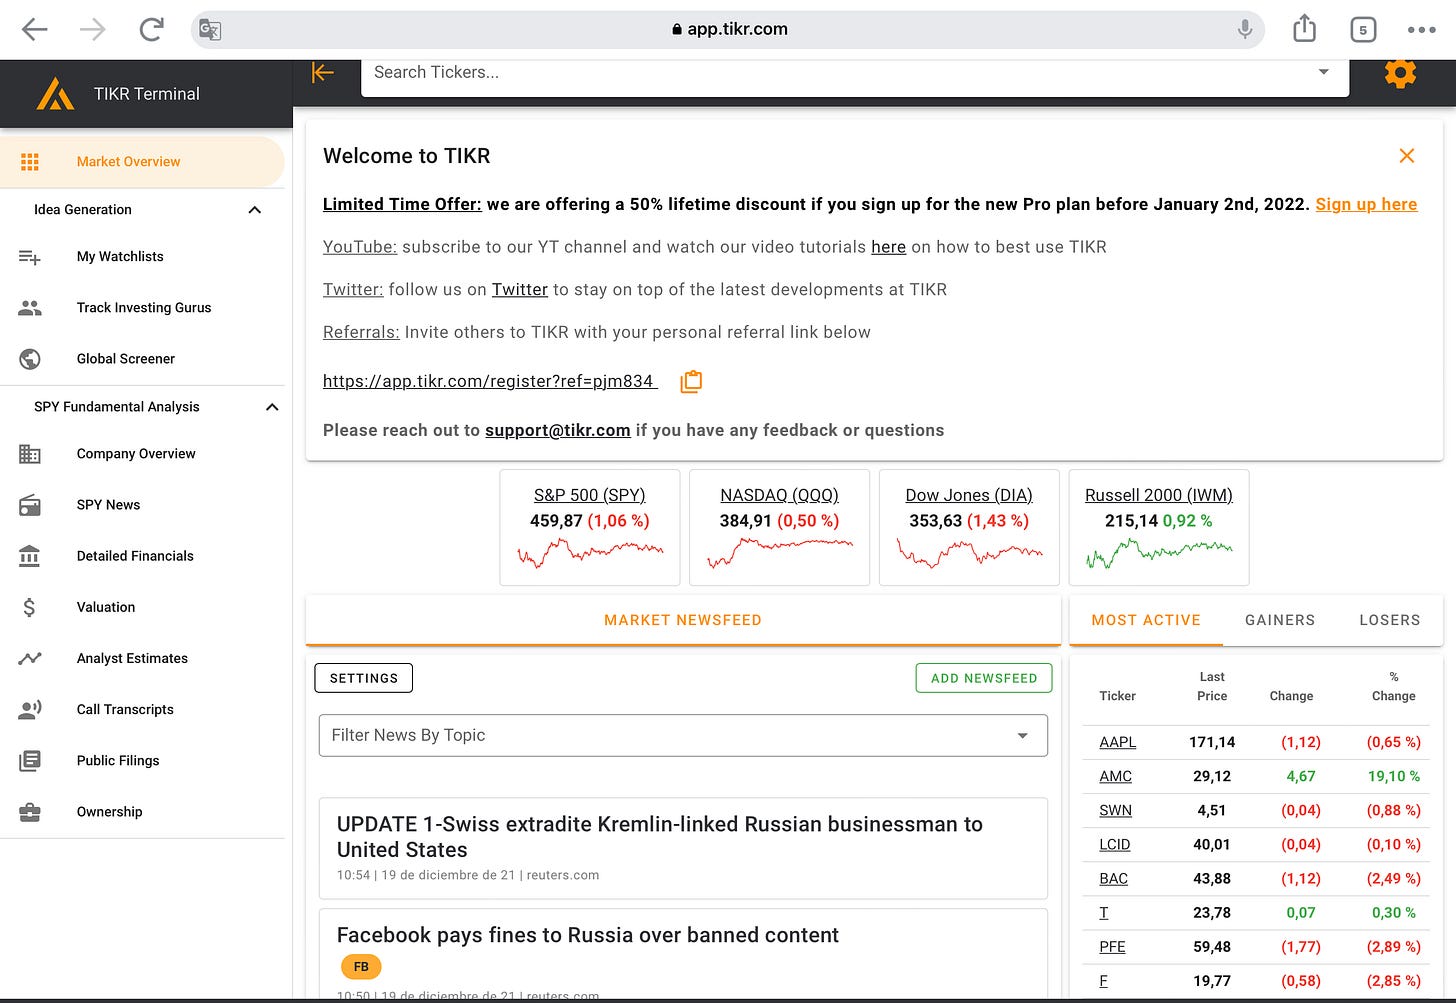This screenshot has width=1456, height=1003.
Task: Click the Valuation dollar sign icon
Action: point(29,607)
